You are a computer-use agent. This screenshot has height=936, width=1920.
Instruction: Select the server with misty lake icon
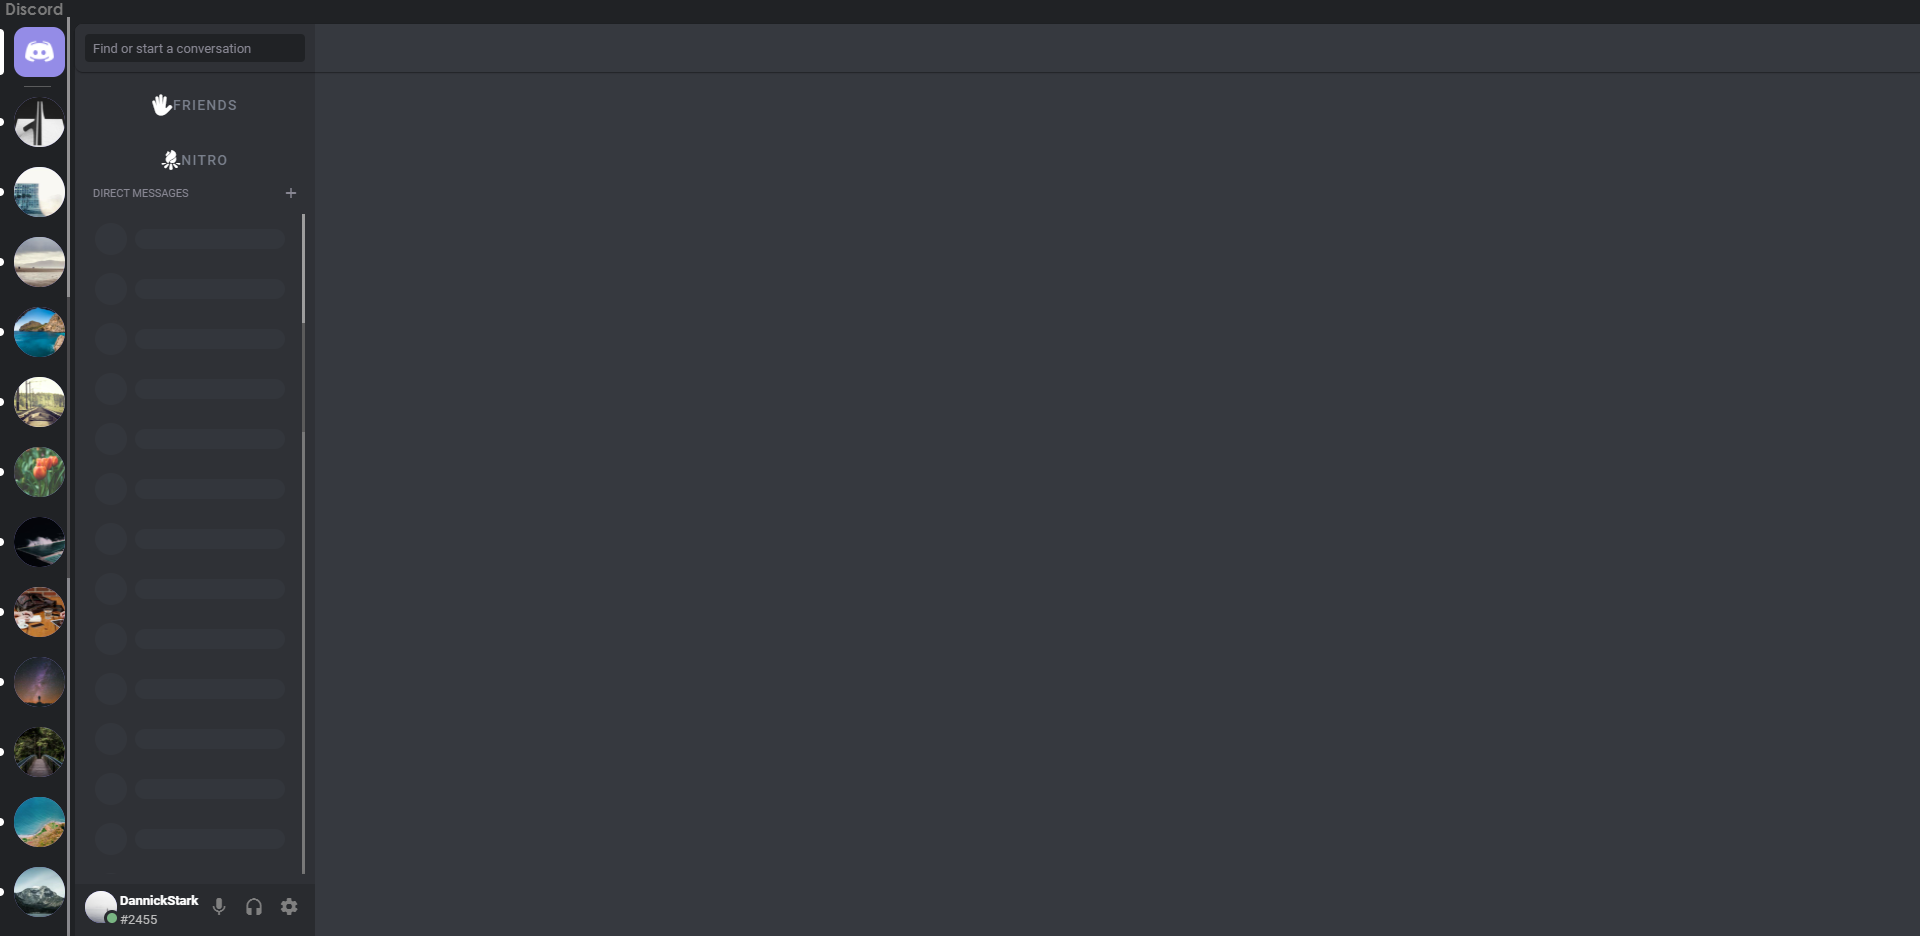click(40, 262)
